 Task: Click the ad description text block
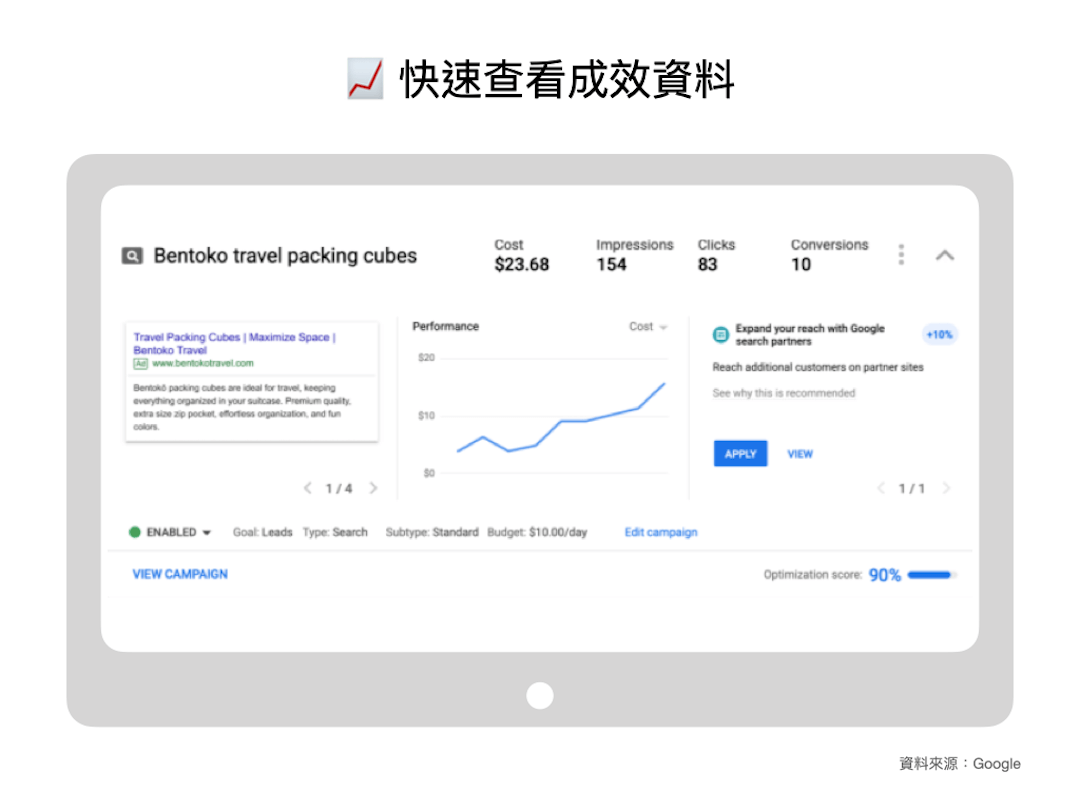242,407
